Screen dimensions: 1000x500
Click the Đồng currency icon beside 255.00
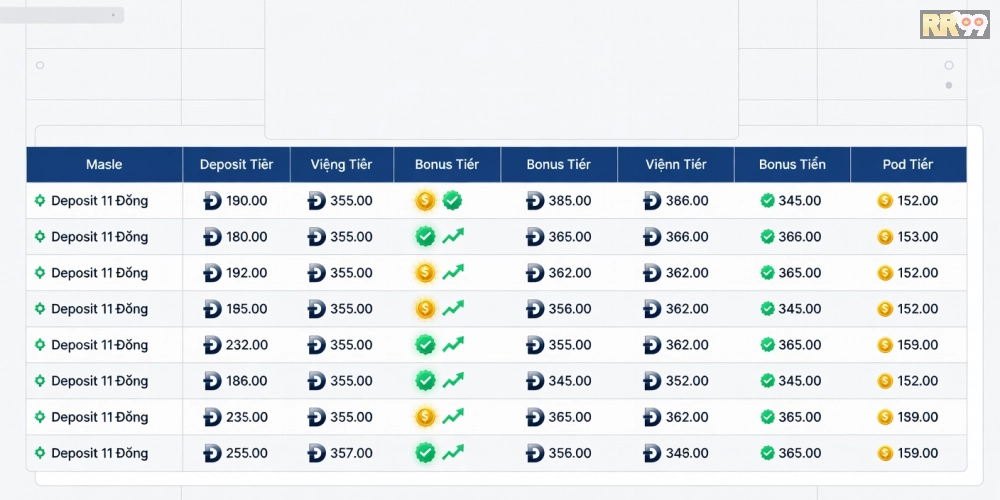[212, 453]
